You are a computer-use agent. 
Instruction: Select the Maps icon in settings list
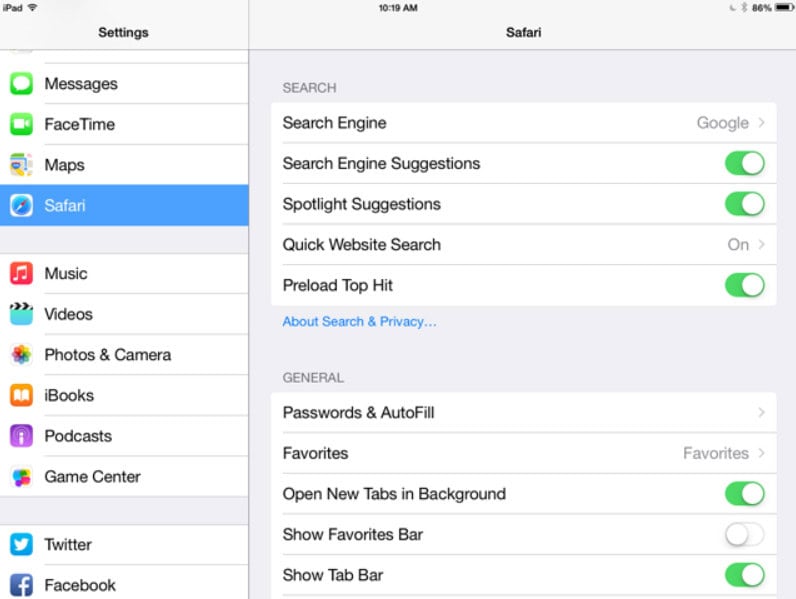pos(21,164)
